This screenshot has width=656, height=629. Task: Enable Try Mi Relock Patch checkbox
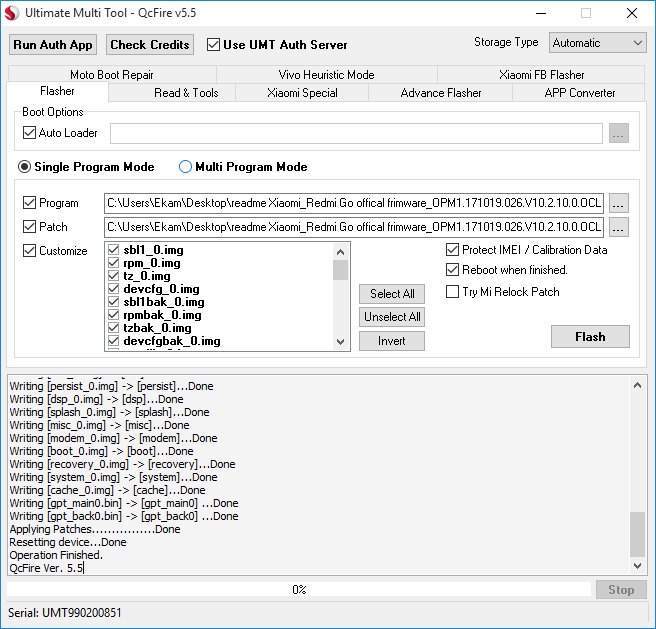click(452, 292)
